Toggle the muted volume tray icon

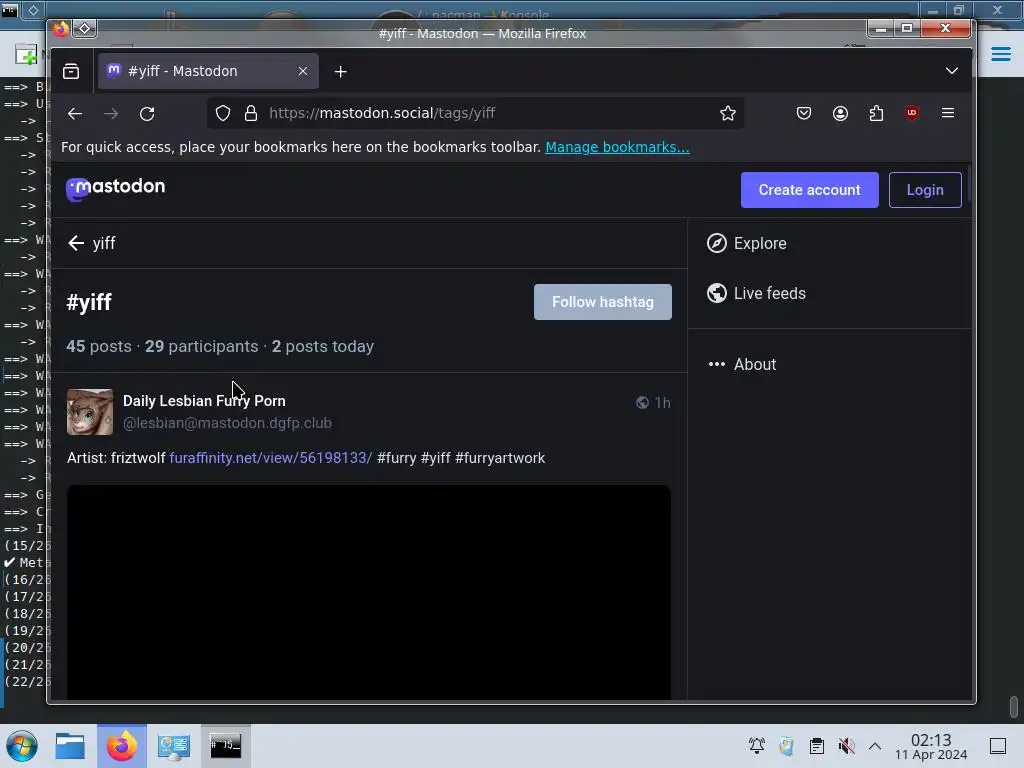[846, 746]
